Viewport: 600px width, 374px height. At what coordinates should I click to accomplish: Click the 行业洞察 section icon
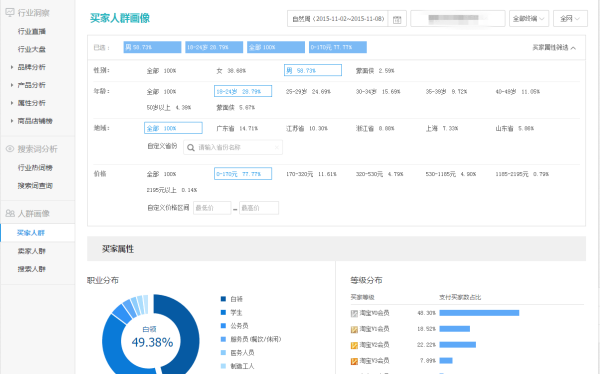[10, 13]
